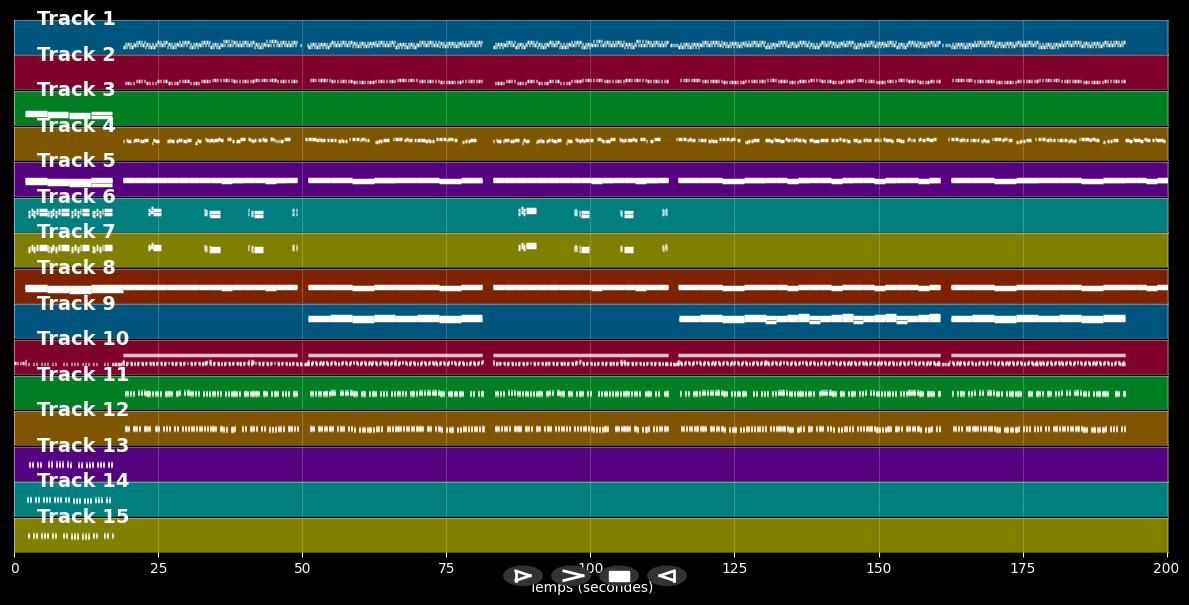Choose the Track 8 label
The width and height of the screenshot is (1189, 605).
pos(76,268)
